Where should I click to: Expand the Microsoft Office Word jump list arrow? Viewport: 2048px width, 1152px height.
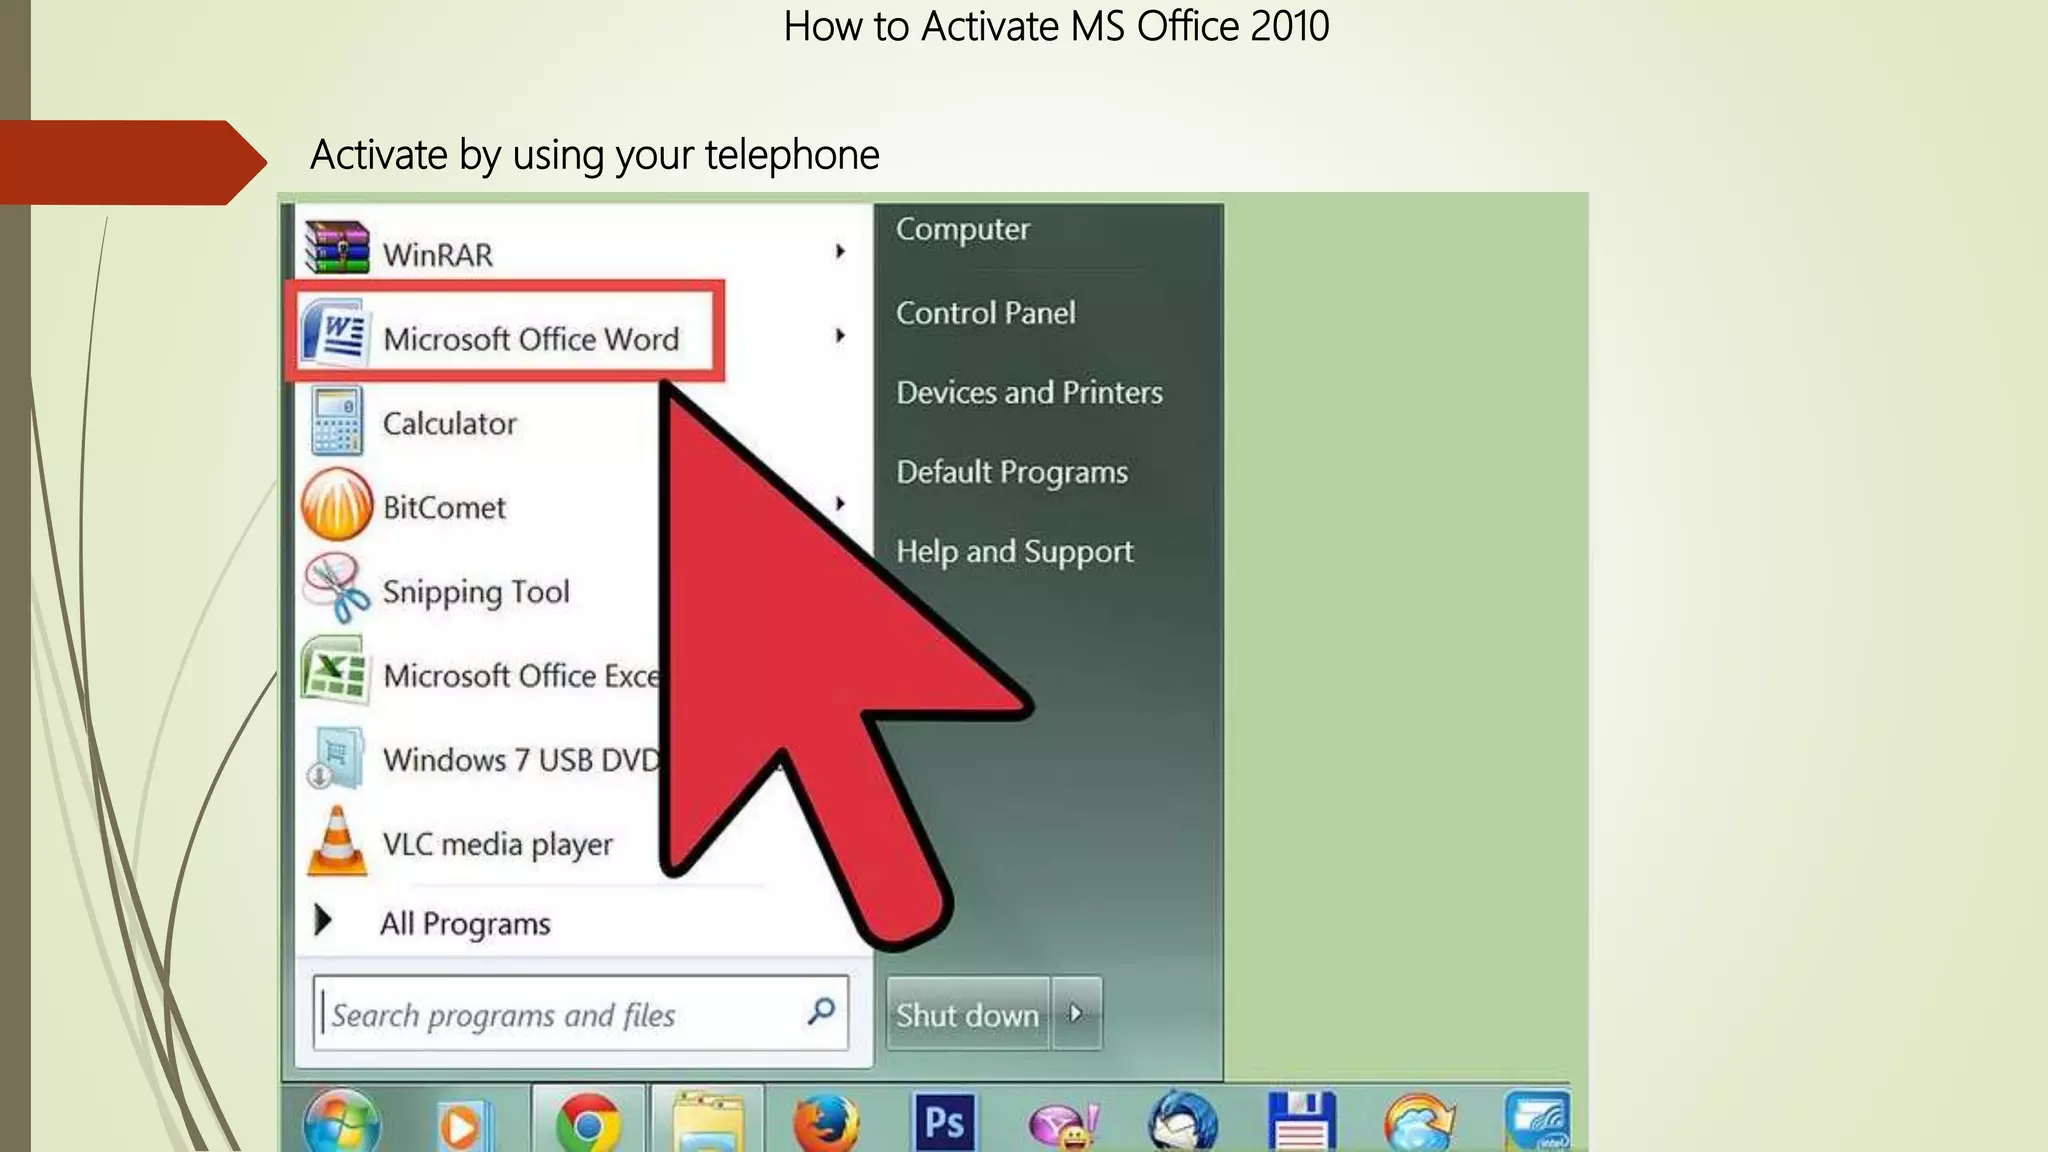pyautogui.click(x=840, y=335)
